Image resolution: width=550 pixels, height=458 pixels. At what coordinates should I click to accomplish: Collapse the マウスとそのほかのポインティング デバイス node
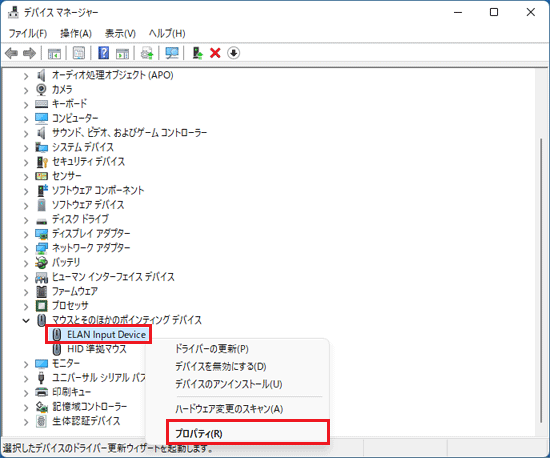click(x=26, y=321)
